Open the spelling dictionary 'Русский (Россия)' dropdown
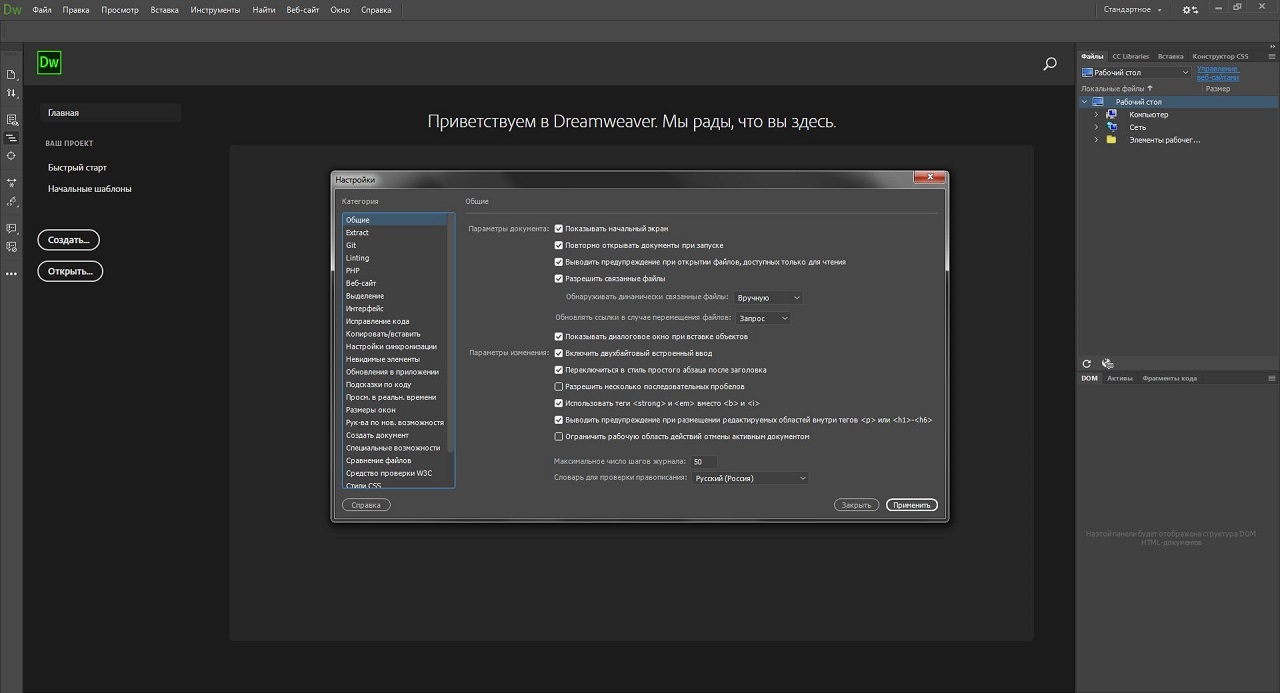This screenshot has width=1280, height=693. (750, 478)
